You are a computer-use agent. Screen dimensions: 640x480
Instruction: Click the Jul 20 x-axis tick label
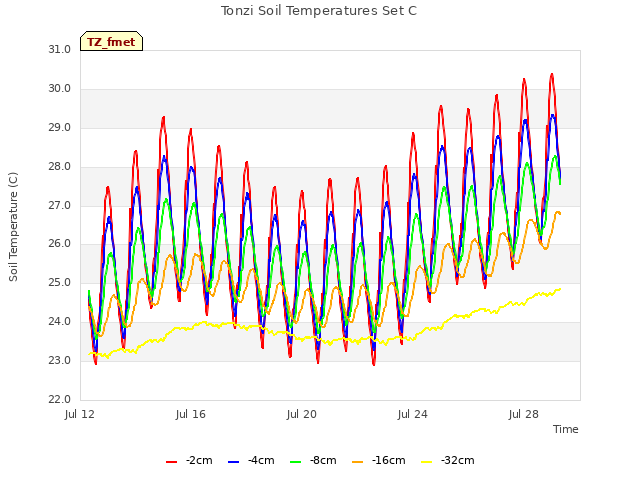(302, 414)
